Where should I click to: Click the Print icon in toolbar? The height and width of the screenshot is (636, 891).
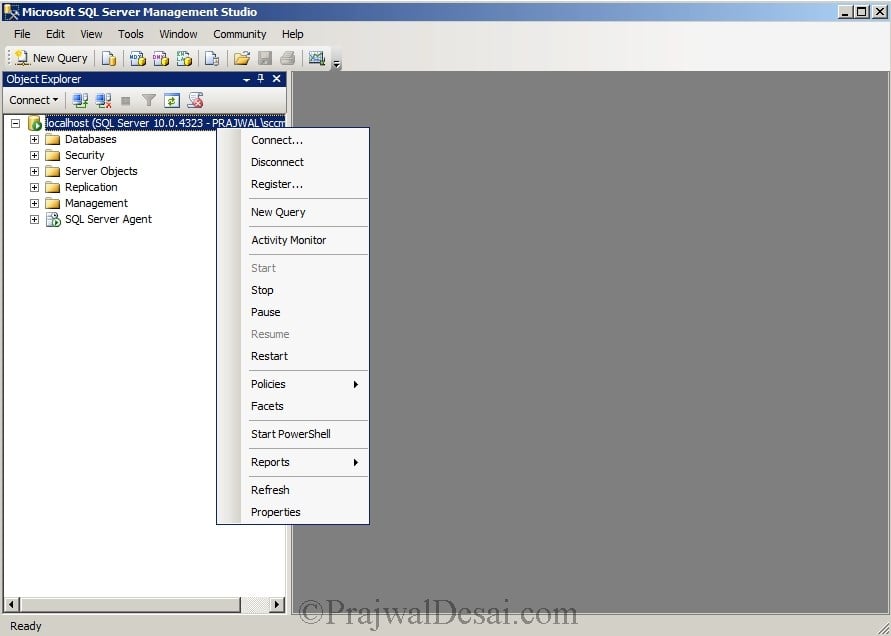[288, 58]
